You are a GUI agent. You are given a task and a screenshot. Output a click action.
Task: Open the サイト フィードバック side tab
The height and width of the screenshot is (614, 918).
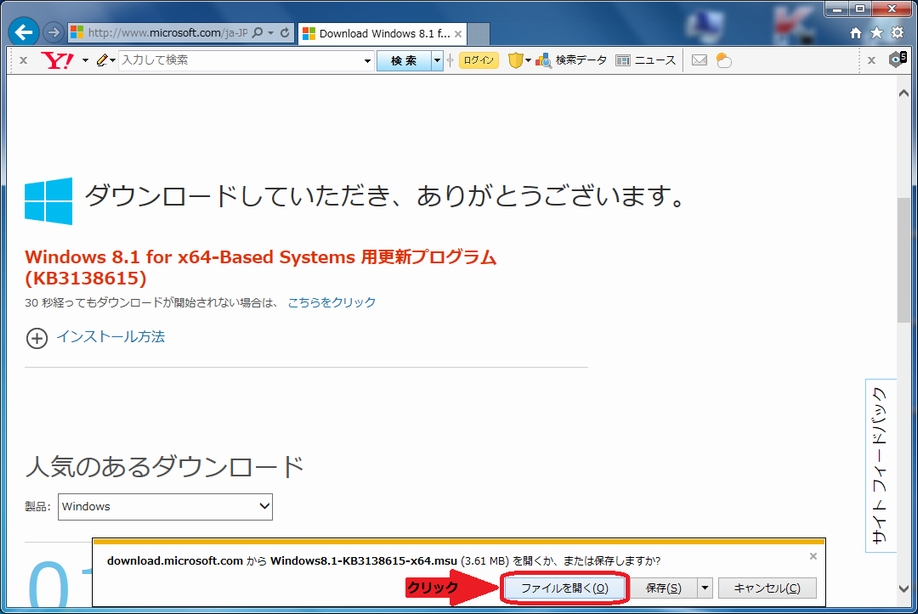pos(880,465)
